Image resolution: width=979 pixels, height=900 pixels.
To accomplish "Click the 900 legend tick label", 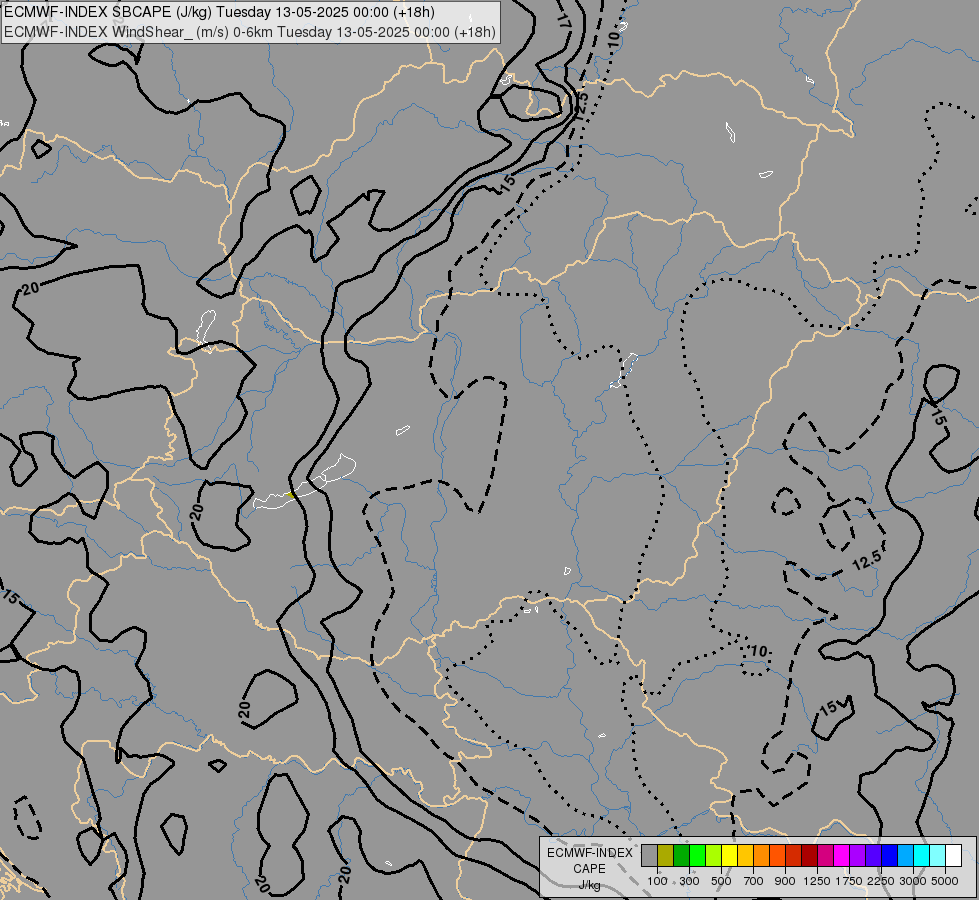I will 785,881.
